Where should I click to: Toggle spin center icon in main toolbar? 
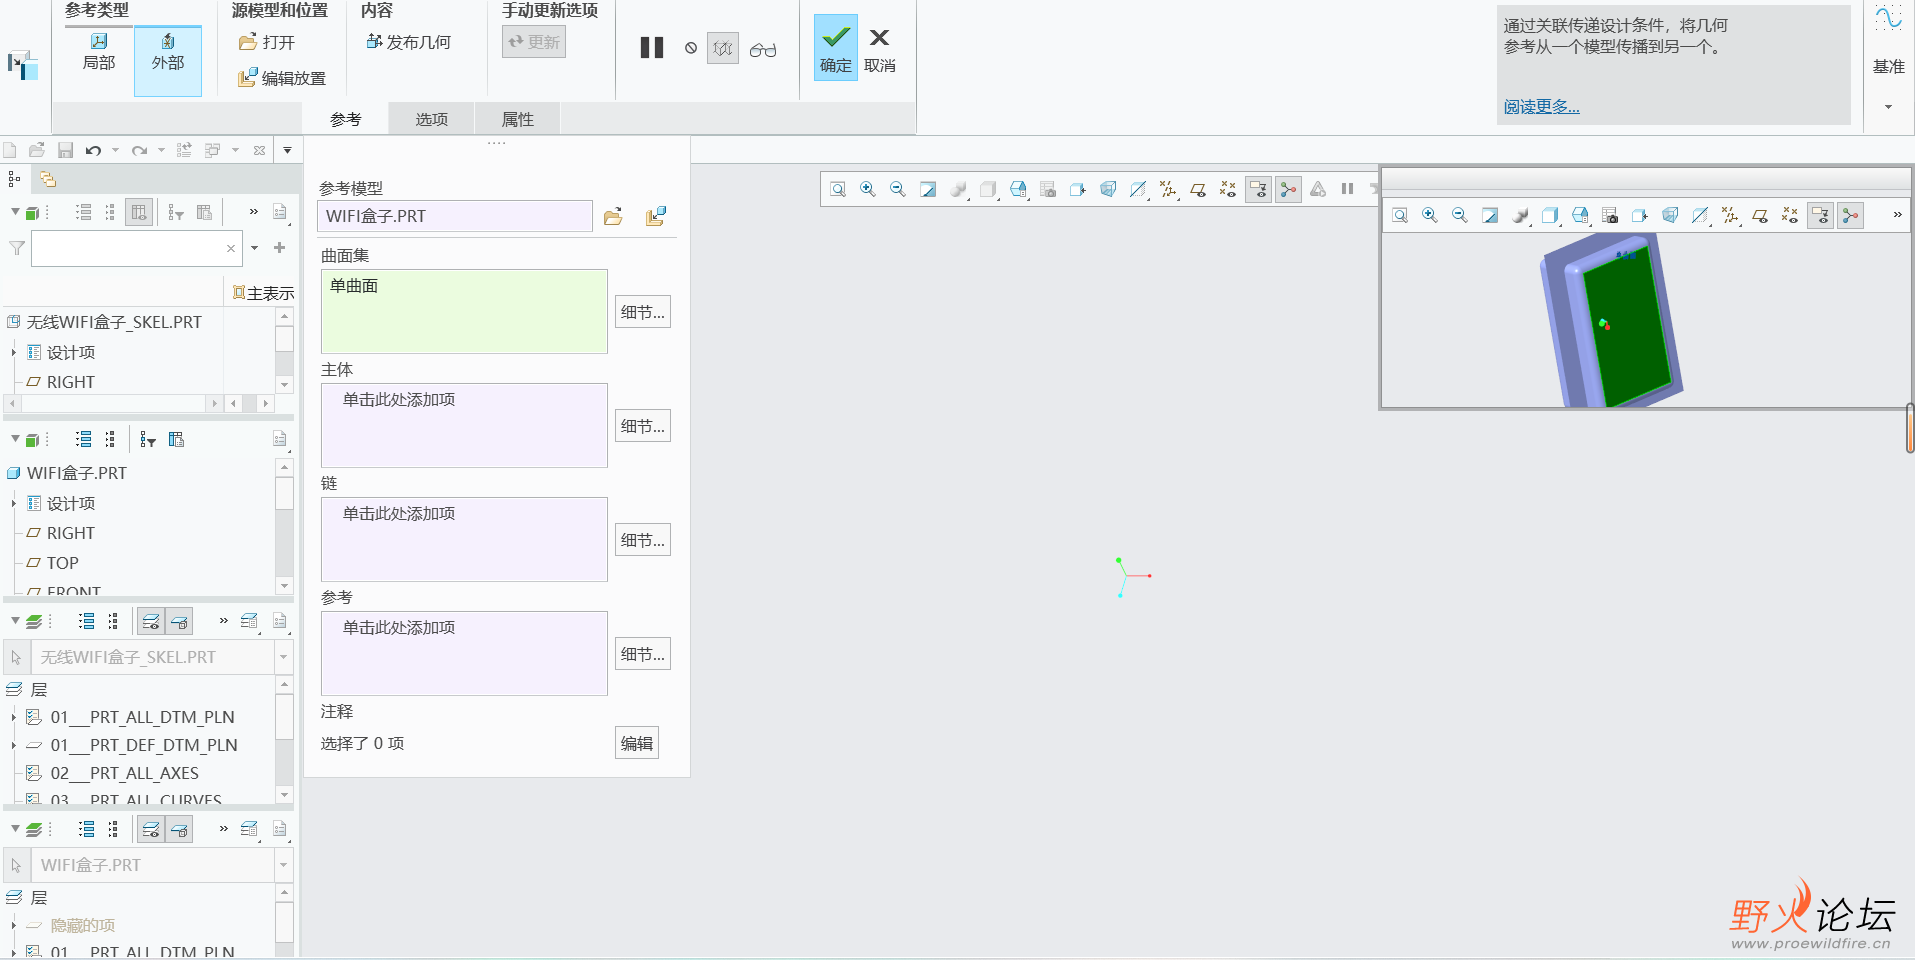click(x=1289, y=189)
